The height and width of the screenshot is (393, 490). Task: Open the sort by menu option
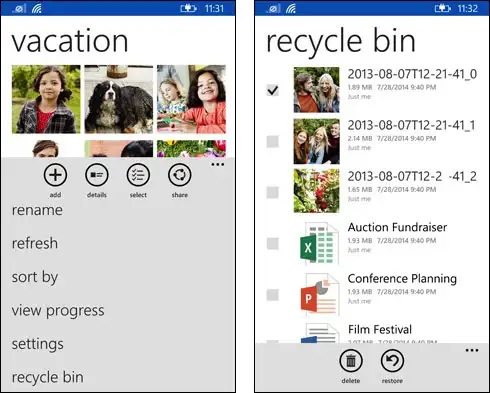pyautogui.click(x=35, y=277)
